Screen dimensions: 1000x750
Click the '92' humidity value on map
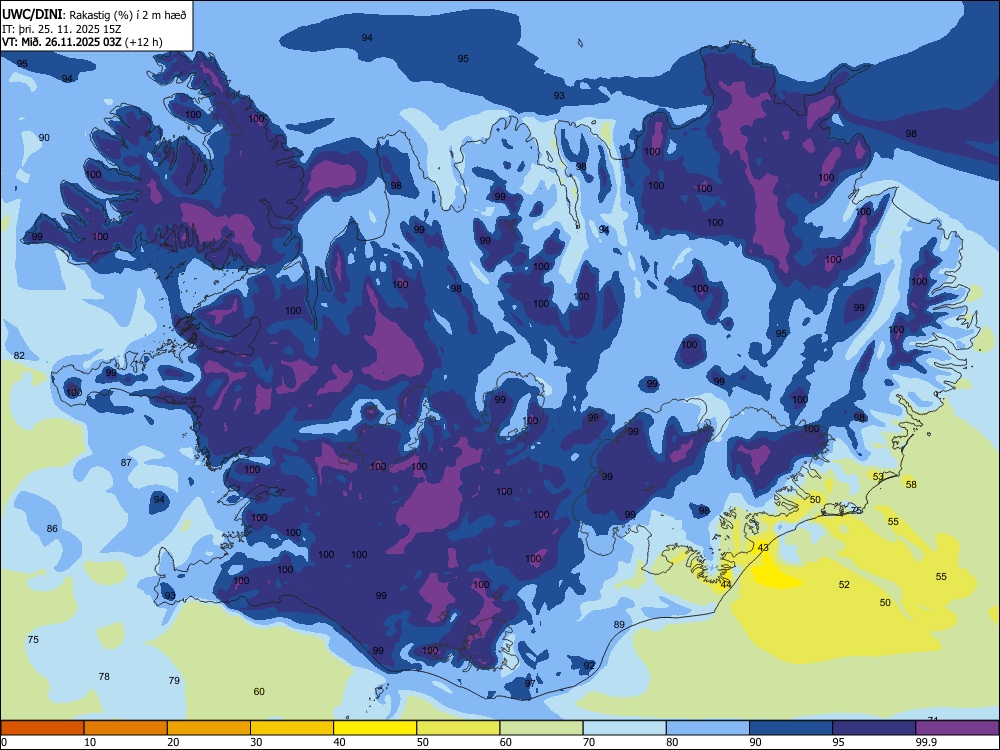pyautogui.click(x=589, y=665)
